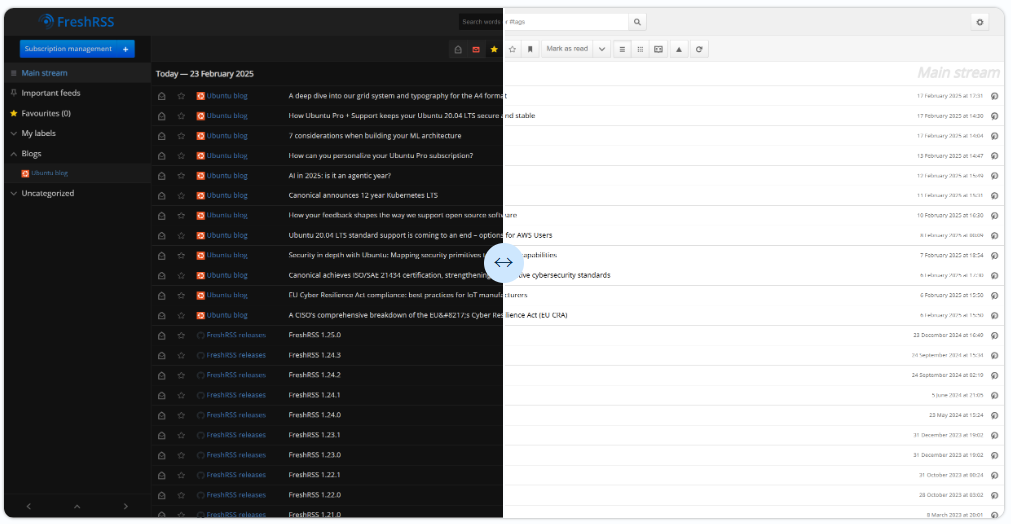The height and width of the screenshot is (524, 1011).
Task: Go to previous article arrow in sidebar footer
Action: coord(28,507)
